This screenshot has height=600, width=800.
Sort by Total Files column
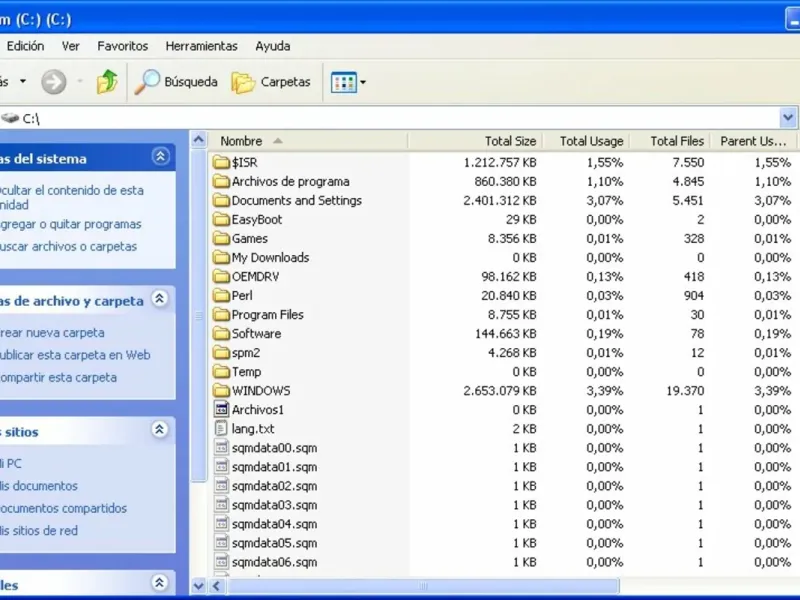pyautogui.click(x=669, y=141)
